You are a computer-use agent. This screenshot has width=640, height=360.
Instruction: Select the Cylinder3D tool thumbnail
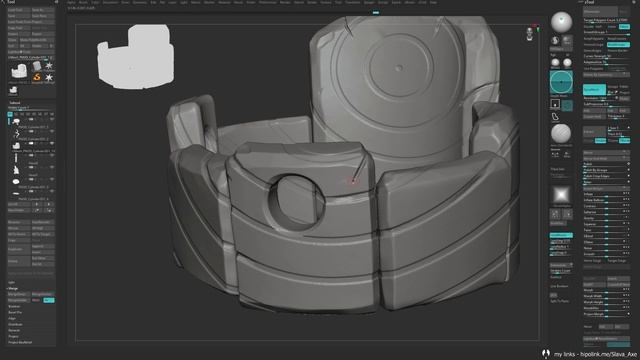tap(37, 66)
